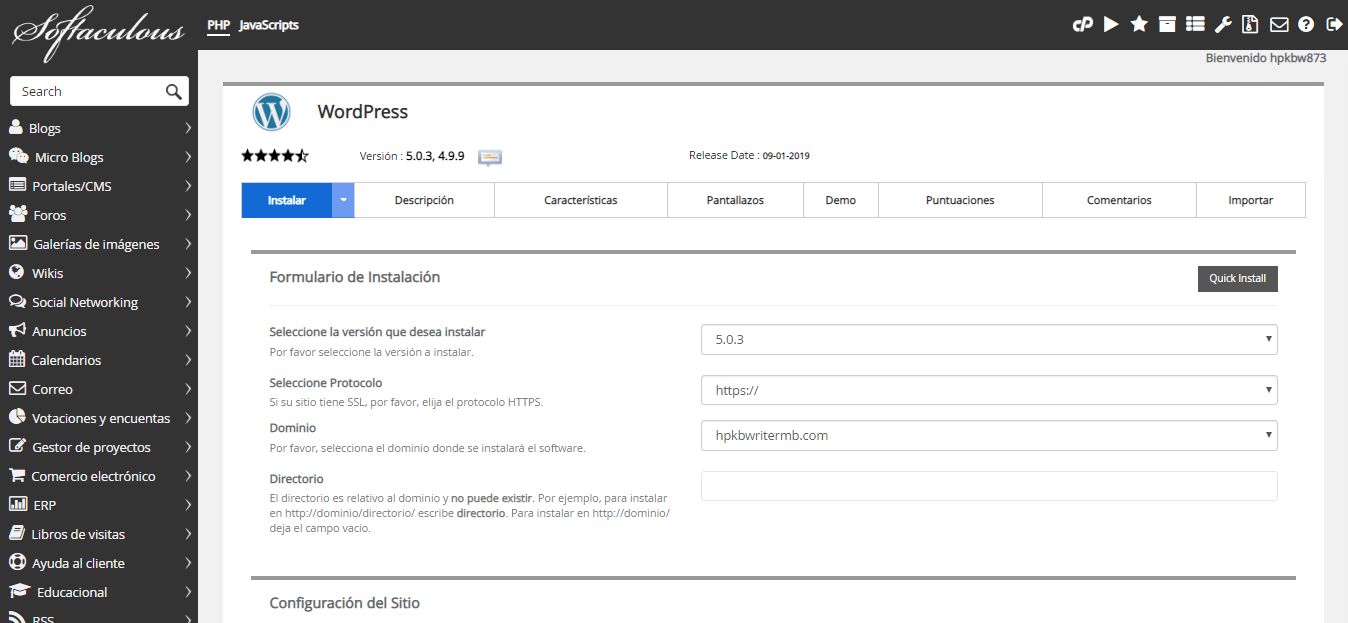
Task: Click the WordPress star rating
Action: tap(275, 156)
